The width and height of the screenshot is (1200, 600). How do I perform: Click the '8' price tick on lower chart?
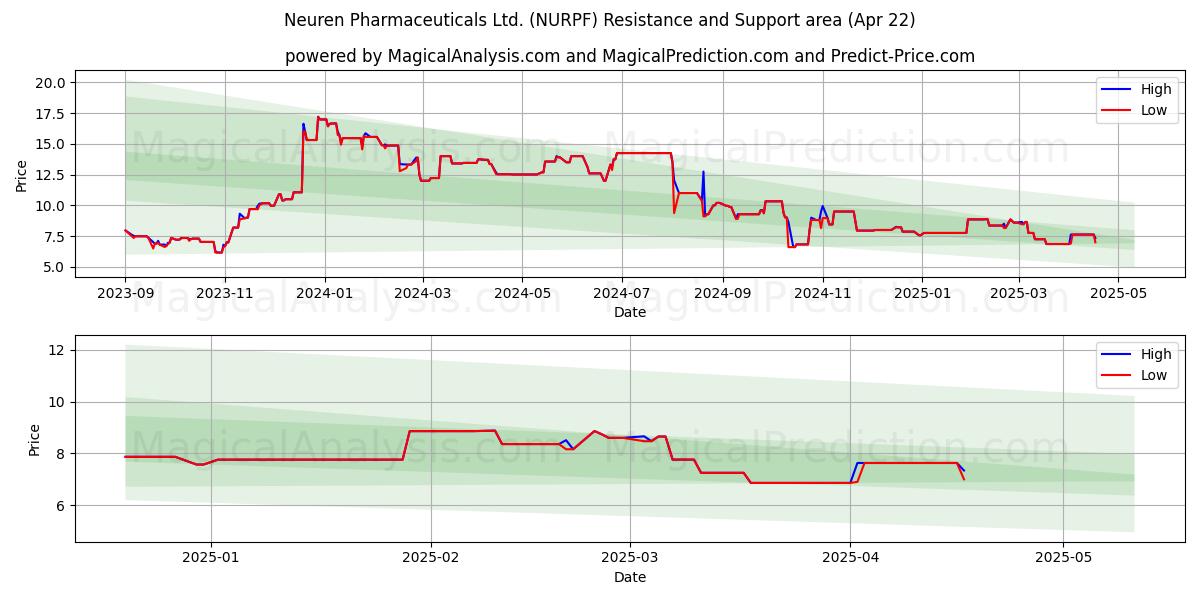(x=60, y=454)
